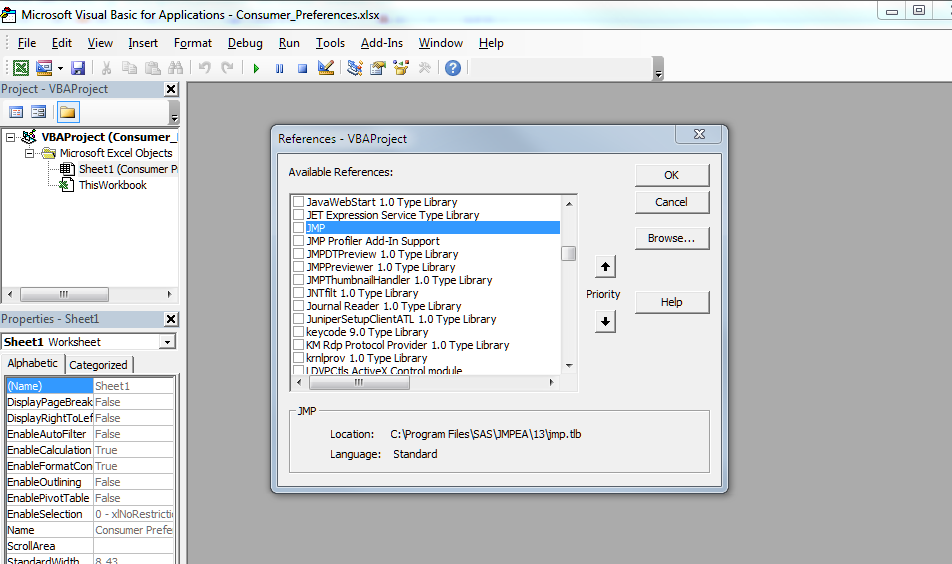Click the references list vertical scrollbar thumb
952x564 pixels.
click(569, 253)
